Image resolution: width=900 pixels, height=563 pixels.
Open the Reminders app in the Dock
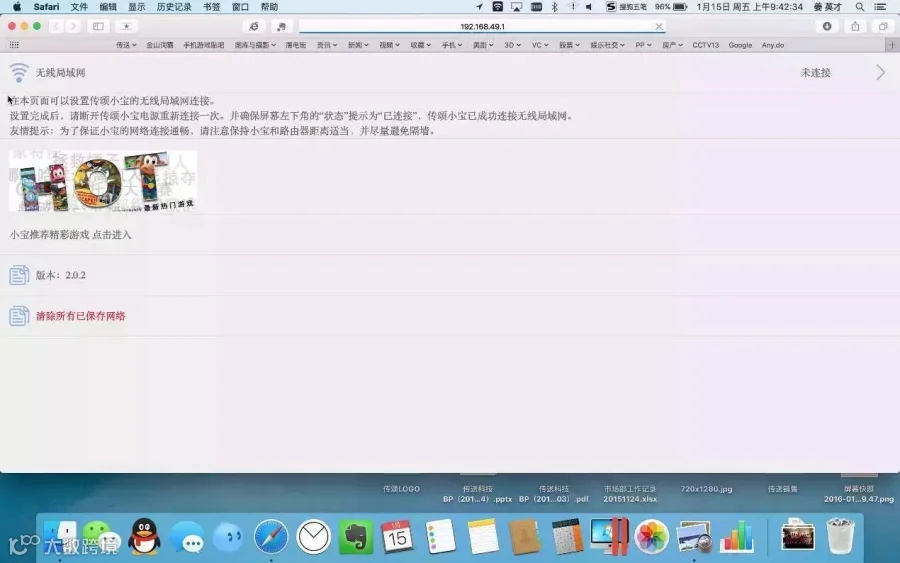[440, 537]
